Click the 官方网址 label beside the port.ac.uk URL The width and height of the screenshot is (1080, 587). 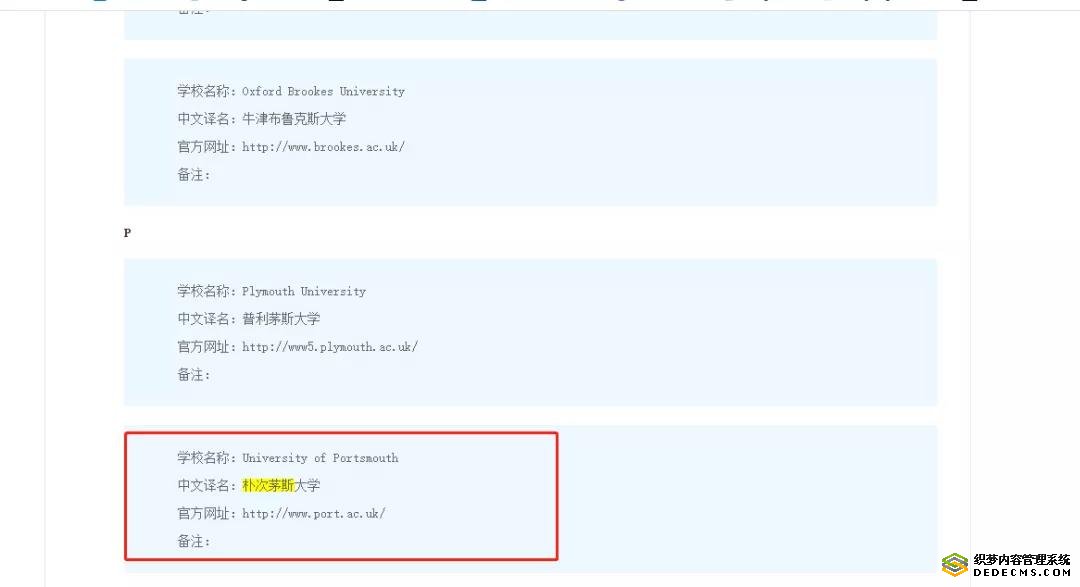pyautogui.click(x=207, y=513)
